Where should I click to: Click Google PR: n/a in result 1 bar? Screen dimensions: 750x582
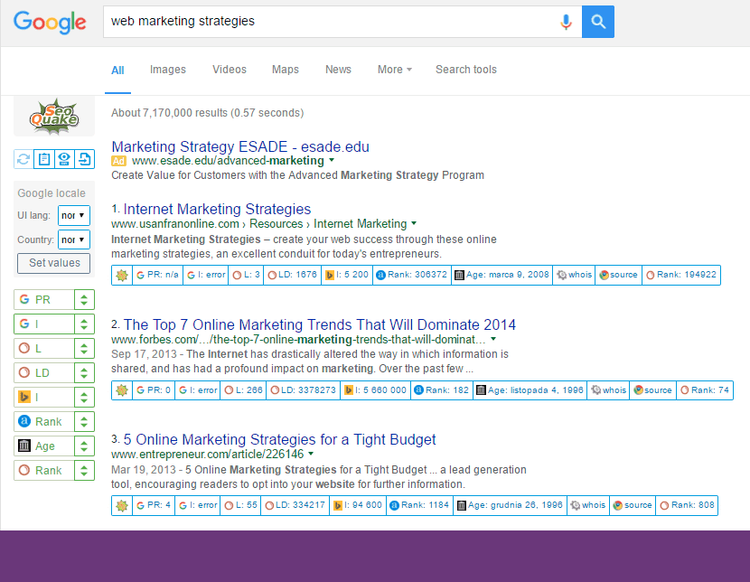[x=157, y=275]
